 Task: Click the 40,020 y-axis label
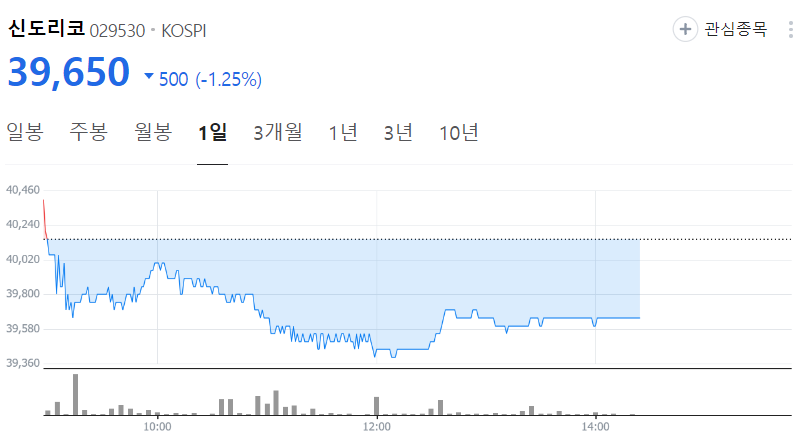[23, 260]
